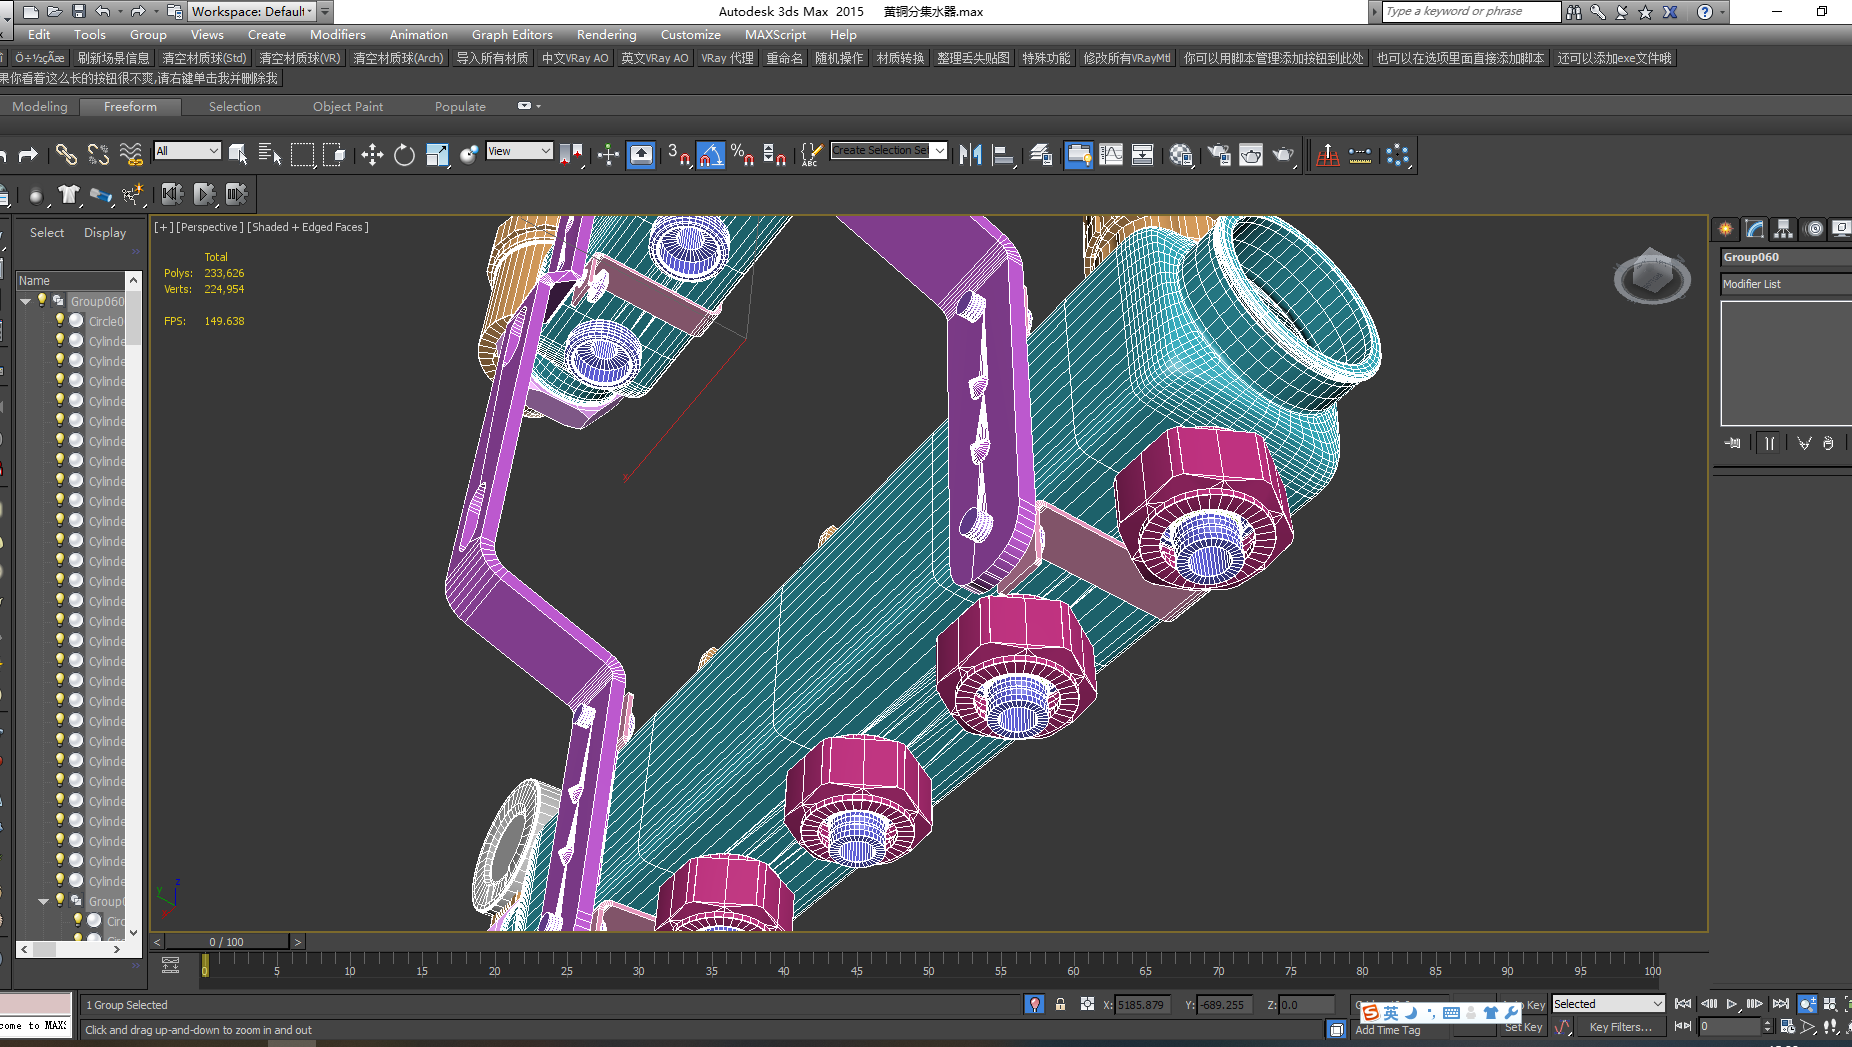The width and height of the screenshot is (1852, 1047).
Task: Toggle the 3D Snaps button
Action: (x=679, y=154)
